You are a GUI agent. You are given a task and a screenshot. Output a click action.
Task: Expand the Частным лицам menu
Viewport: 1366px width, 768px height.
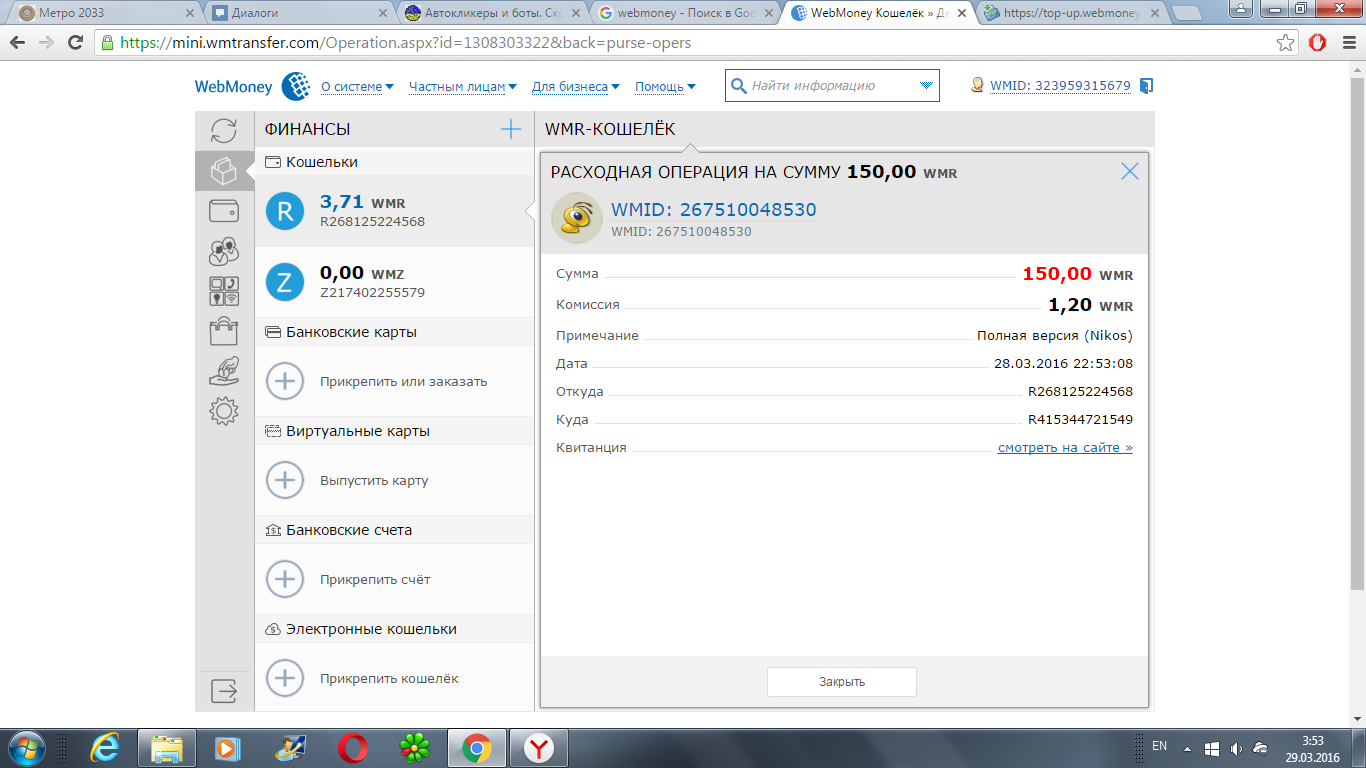point(462,87)
